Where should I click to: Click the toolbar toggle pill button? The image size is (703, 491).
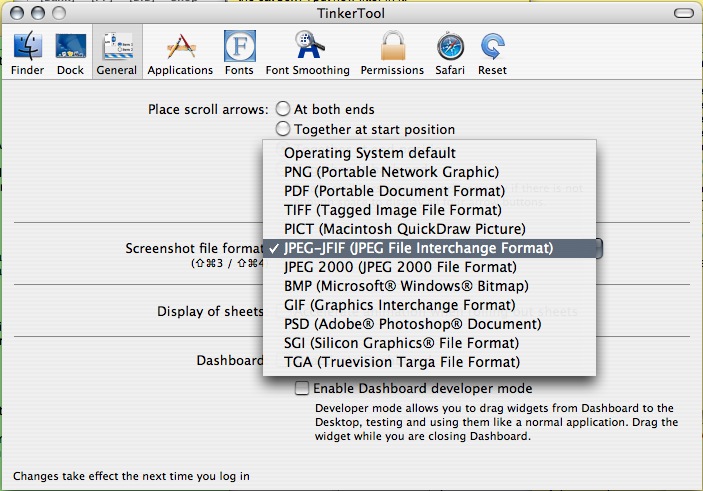click(684, 13)
